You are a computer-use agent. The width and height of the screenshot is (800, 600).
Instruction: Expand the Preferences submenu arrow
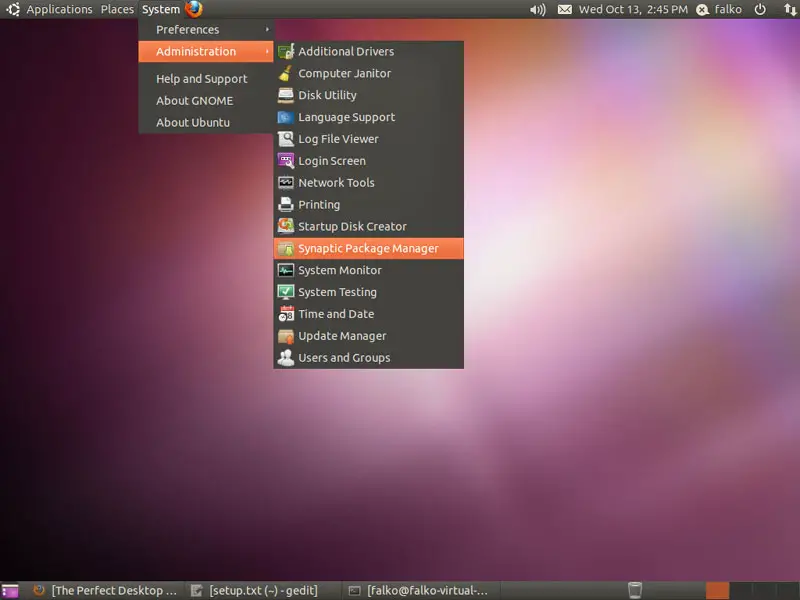(x=267, y=30)
